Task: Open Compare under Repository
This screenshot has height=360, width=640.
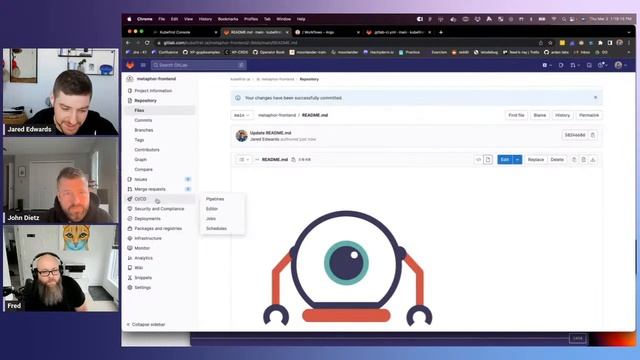Action: [x=143, y=169]
